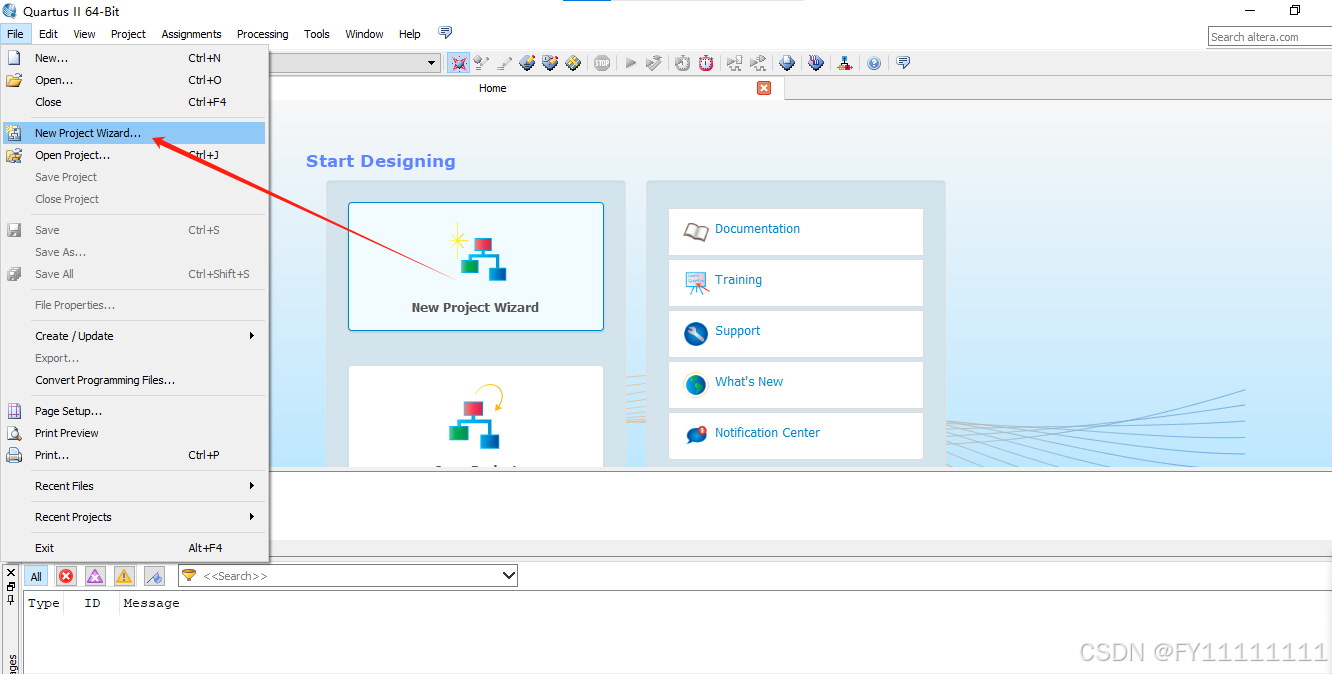Choose Open... from the File menu
Image resolution: width=1332 pixels, height=674 pixels.
[134, 80]
